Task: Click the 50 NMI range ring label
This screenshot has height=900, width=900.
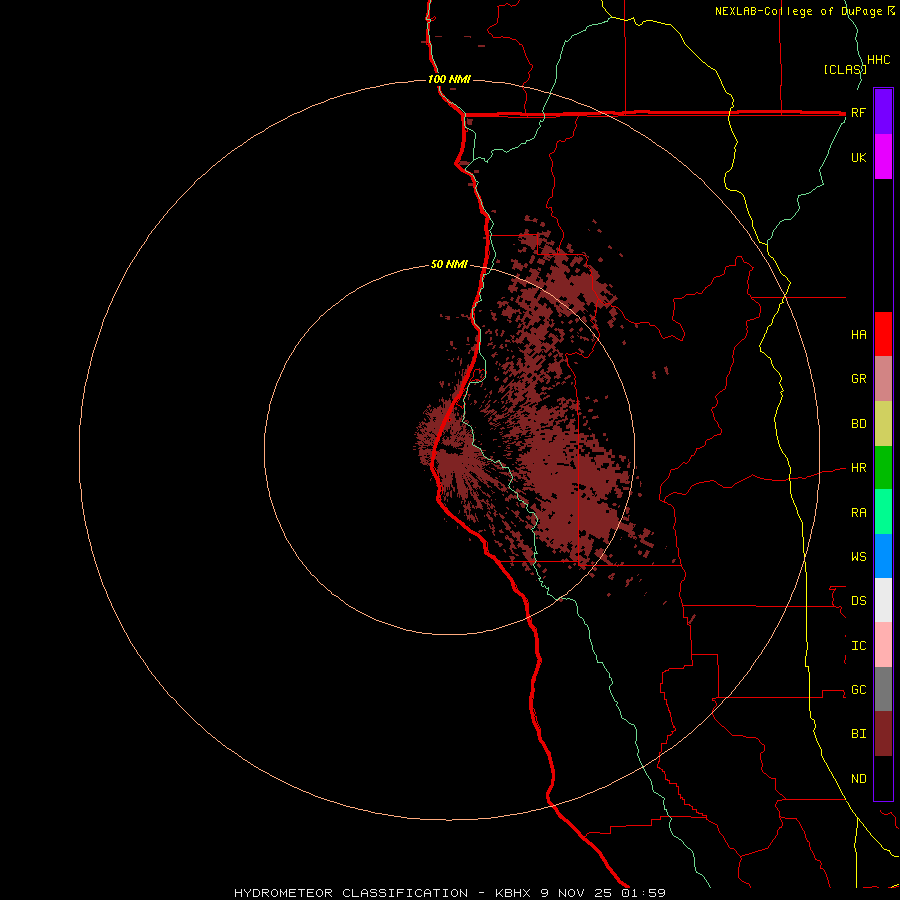Action: tap(449, 265)
